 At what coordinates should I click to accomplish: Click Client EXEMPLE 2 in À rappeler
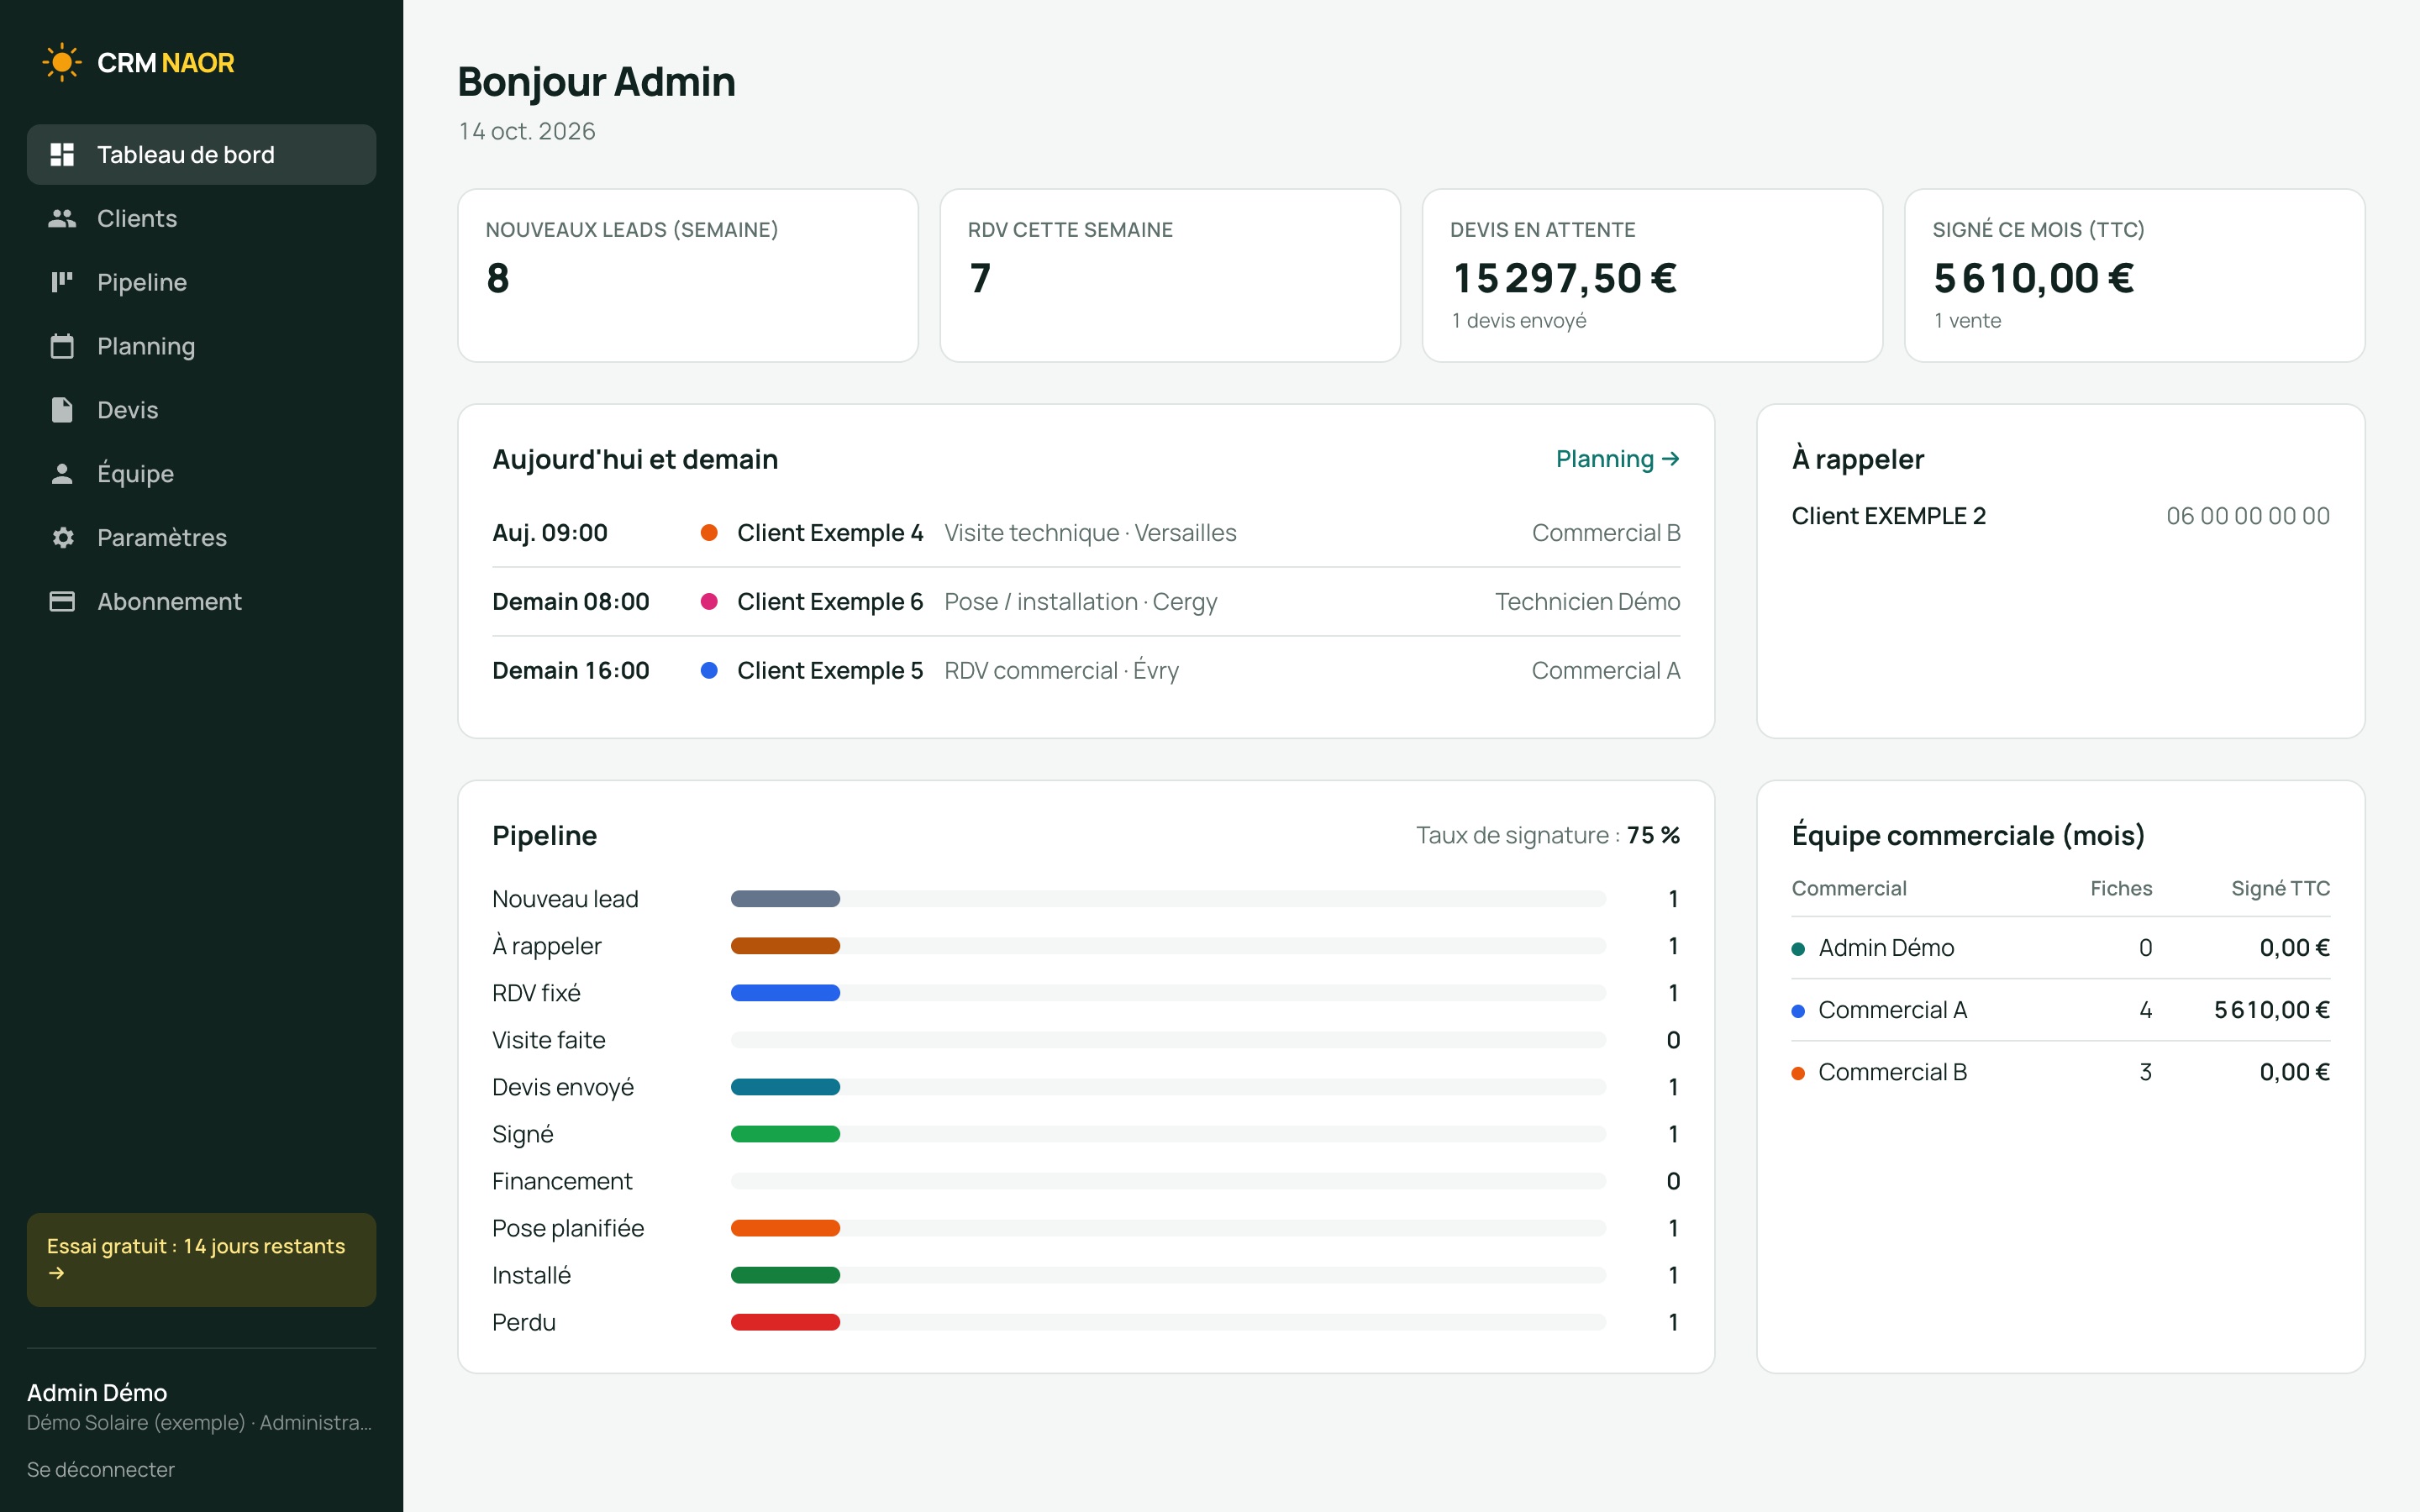click(x=1888, y=516)
